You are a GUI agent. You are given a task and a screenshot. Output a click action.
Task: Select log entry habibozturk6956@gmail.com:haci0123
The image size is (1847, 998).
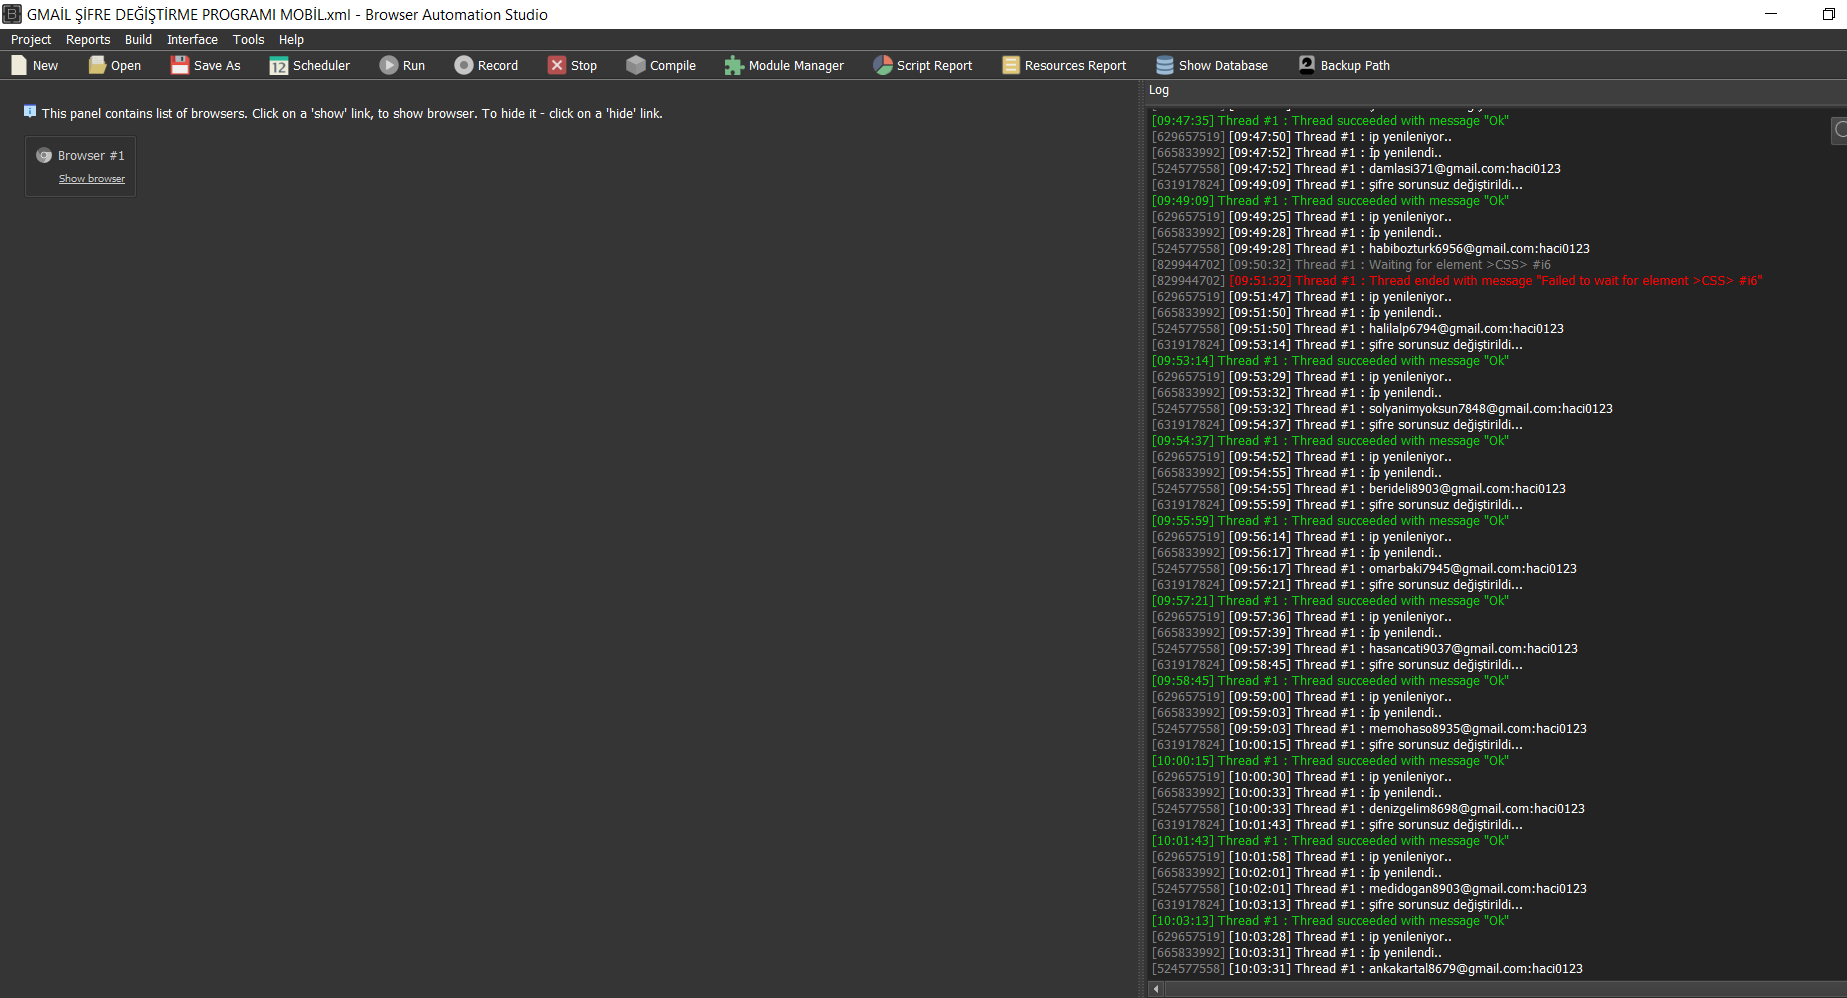coord(1371,249)
